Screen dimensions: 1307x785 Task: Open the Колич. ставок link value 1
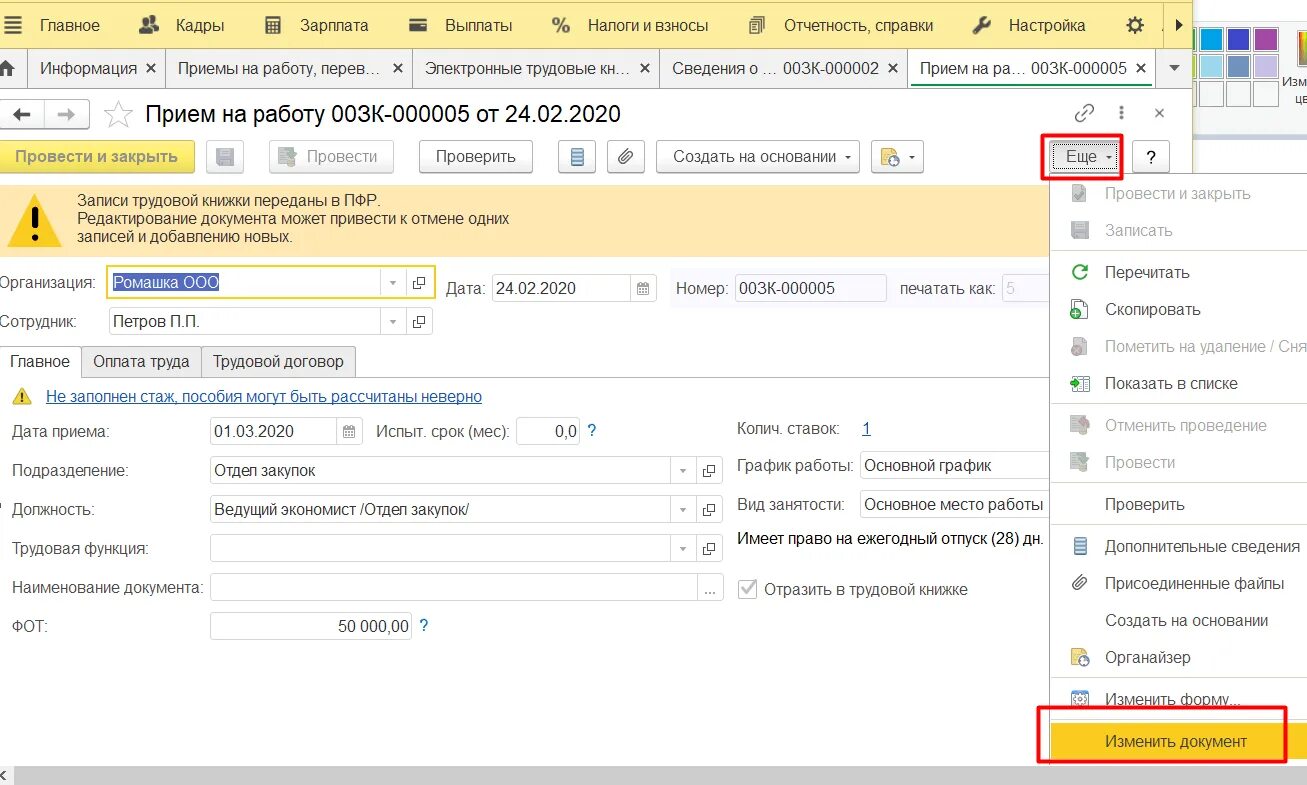[866, 429]
